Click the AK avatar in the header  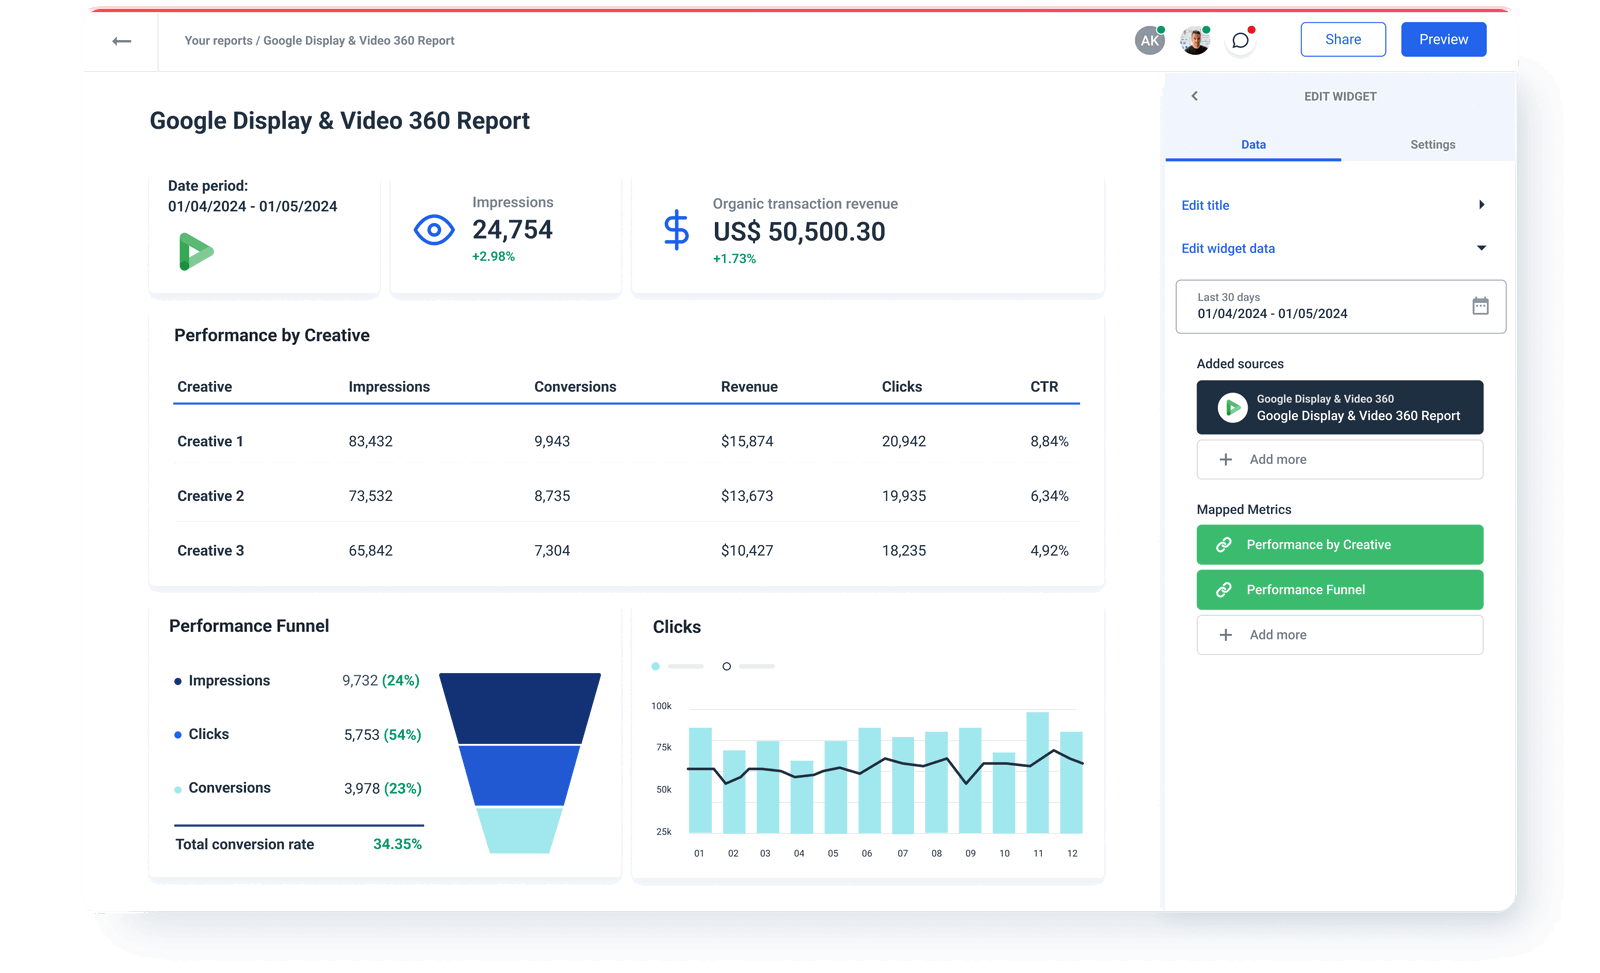click(1149, 40)
